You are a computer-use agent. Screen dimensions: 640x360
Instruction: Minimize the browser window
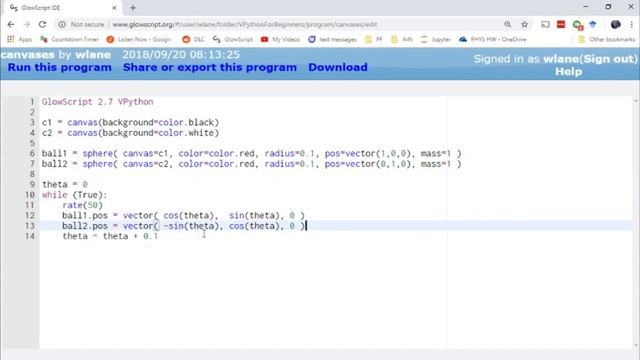coord(586,7)
